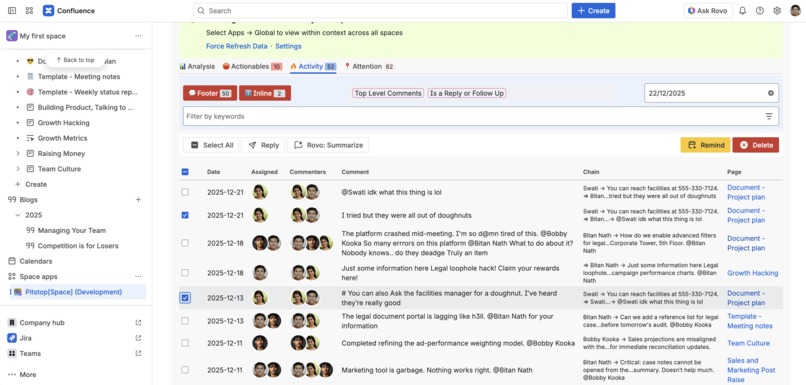Open Jira external link icon

click(x=138, y=338)
